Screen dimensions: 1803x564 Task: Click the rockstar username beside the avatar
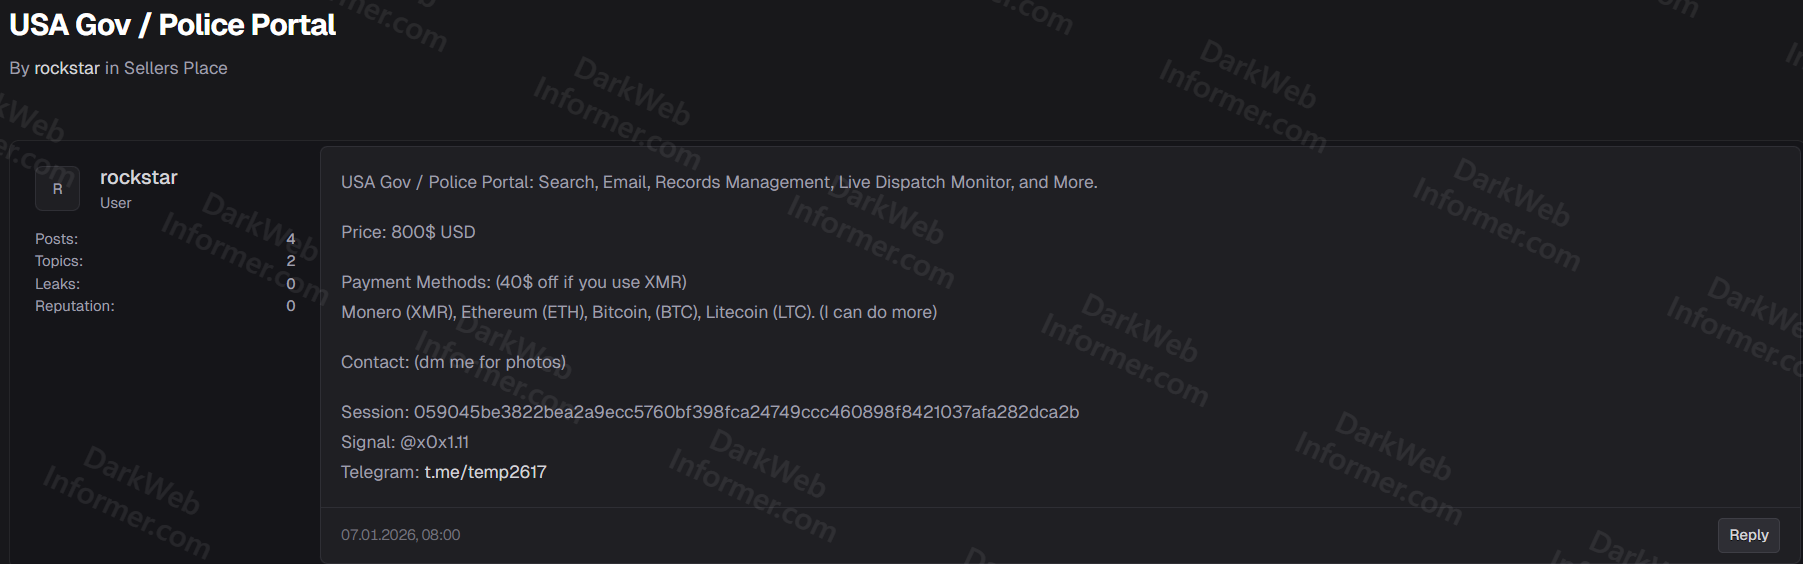[138, 177]
